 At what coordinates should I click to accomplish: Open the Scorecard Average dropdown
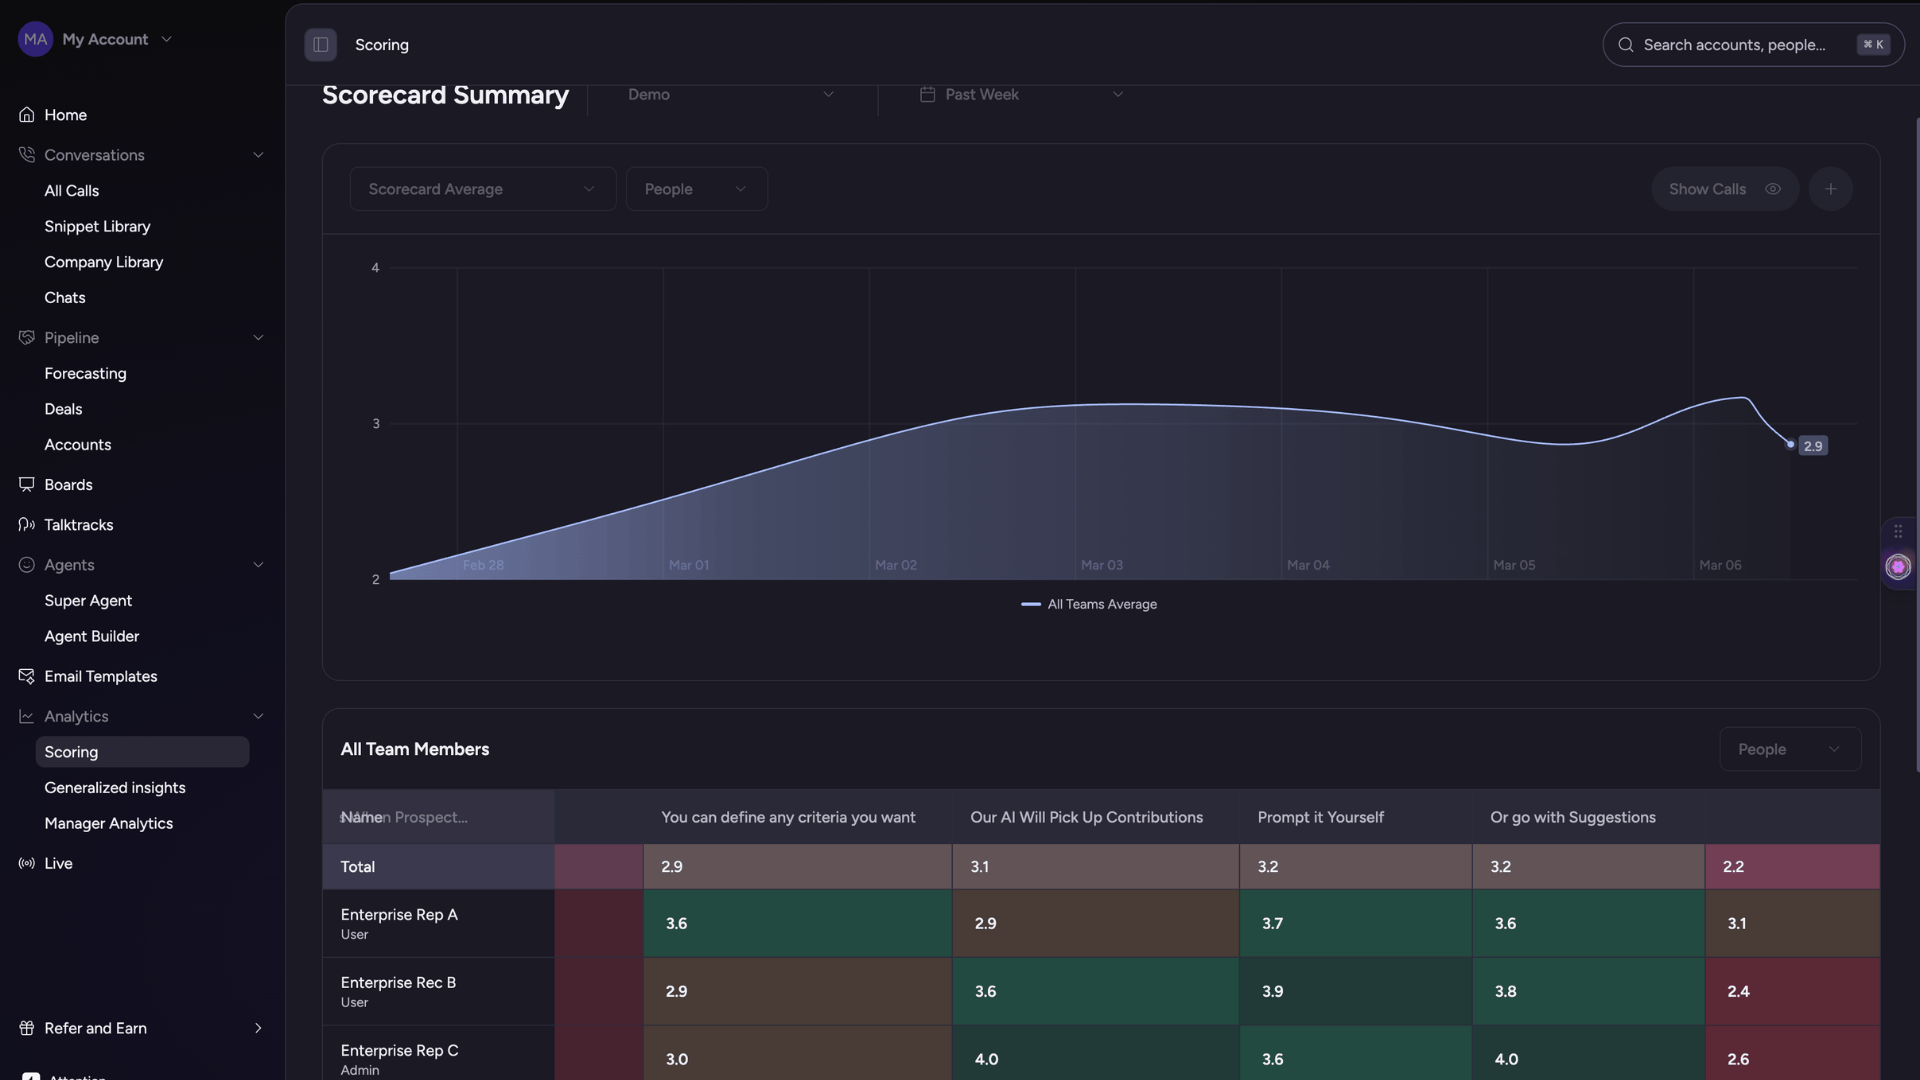coord(482,189)
